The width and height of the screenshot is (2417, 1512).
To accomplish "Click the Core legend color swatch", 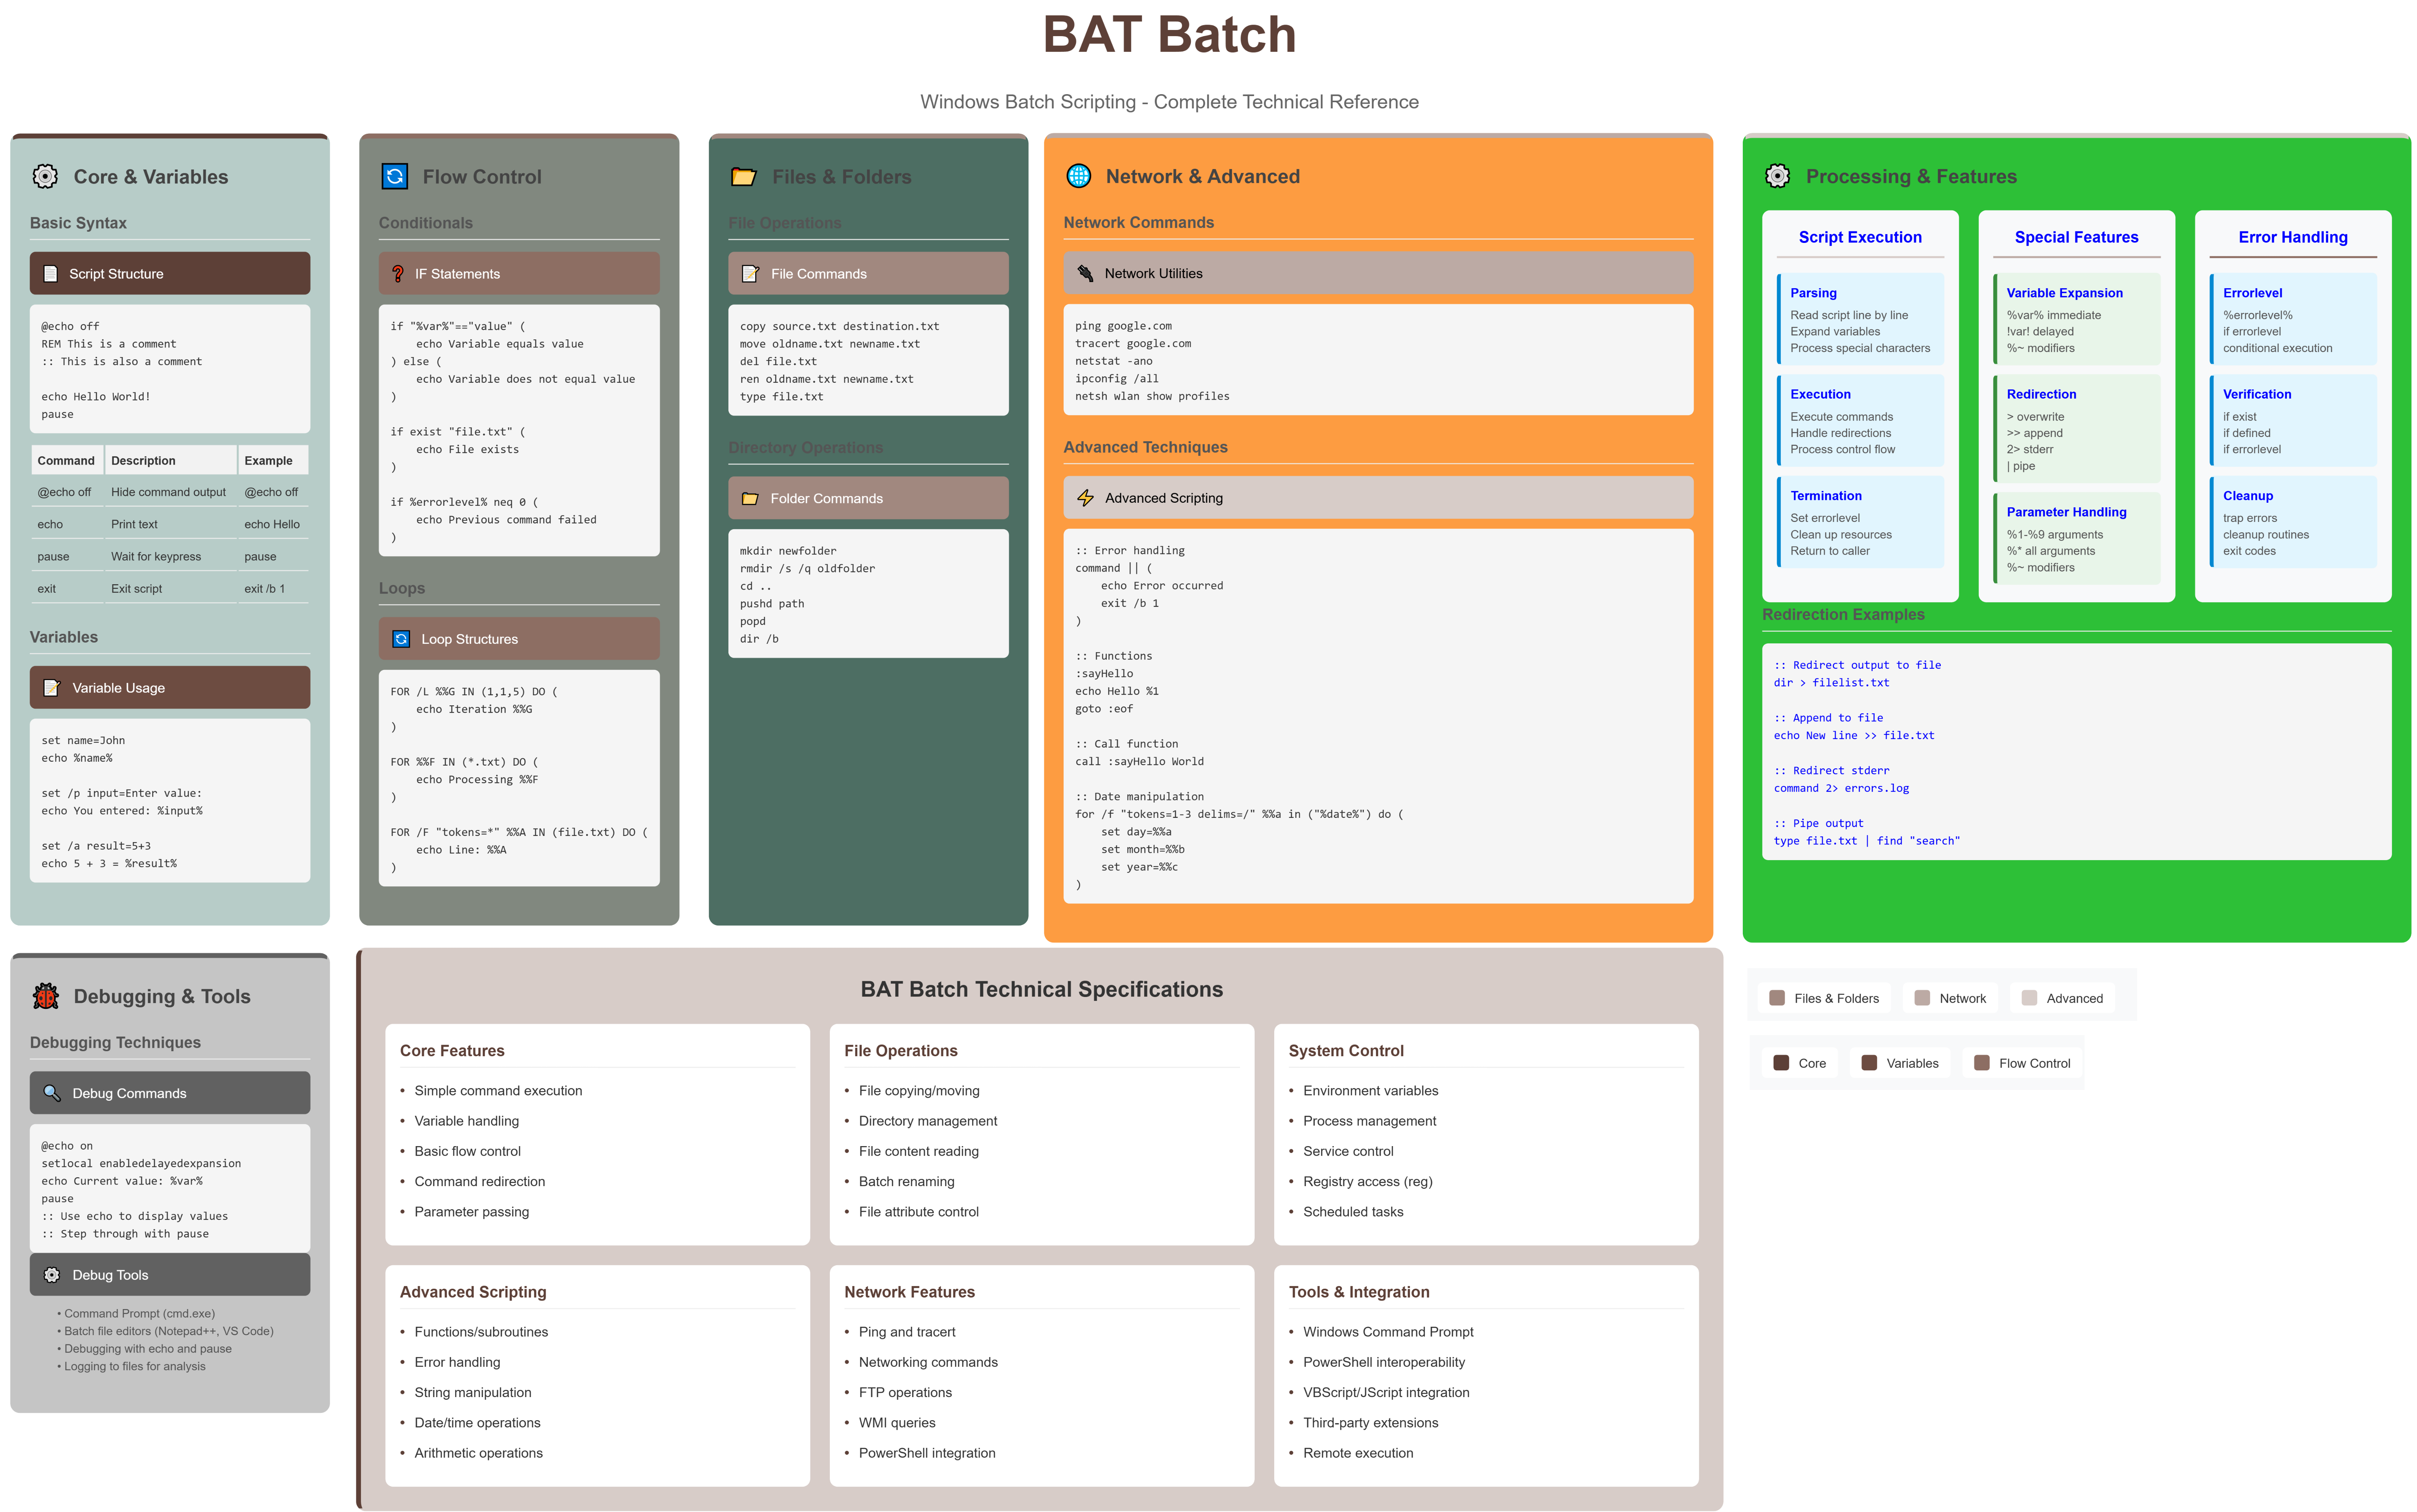I will (x=1781, y=1063).
